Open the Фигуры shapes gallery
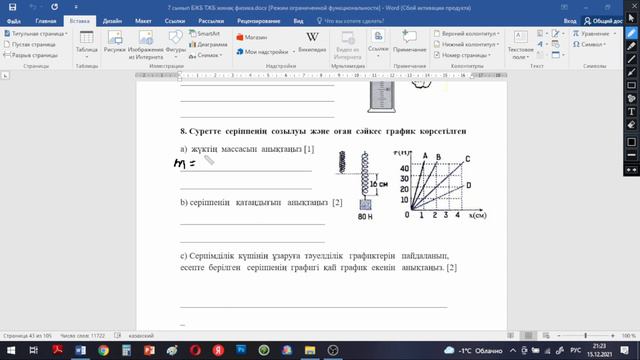Viewport: 640px width, 360px height. tap(176, 44)
